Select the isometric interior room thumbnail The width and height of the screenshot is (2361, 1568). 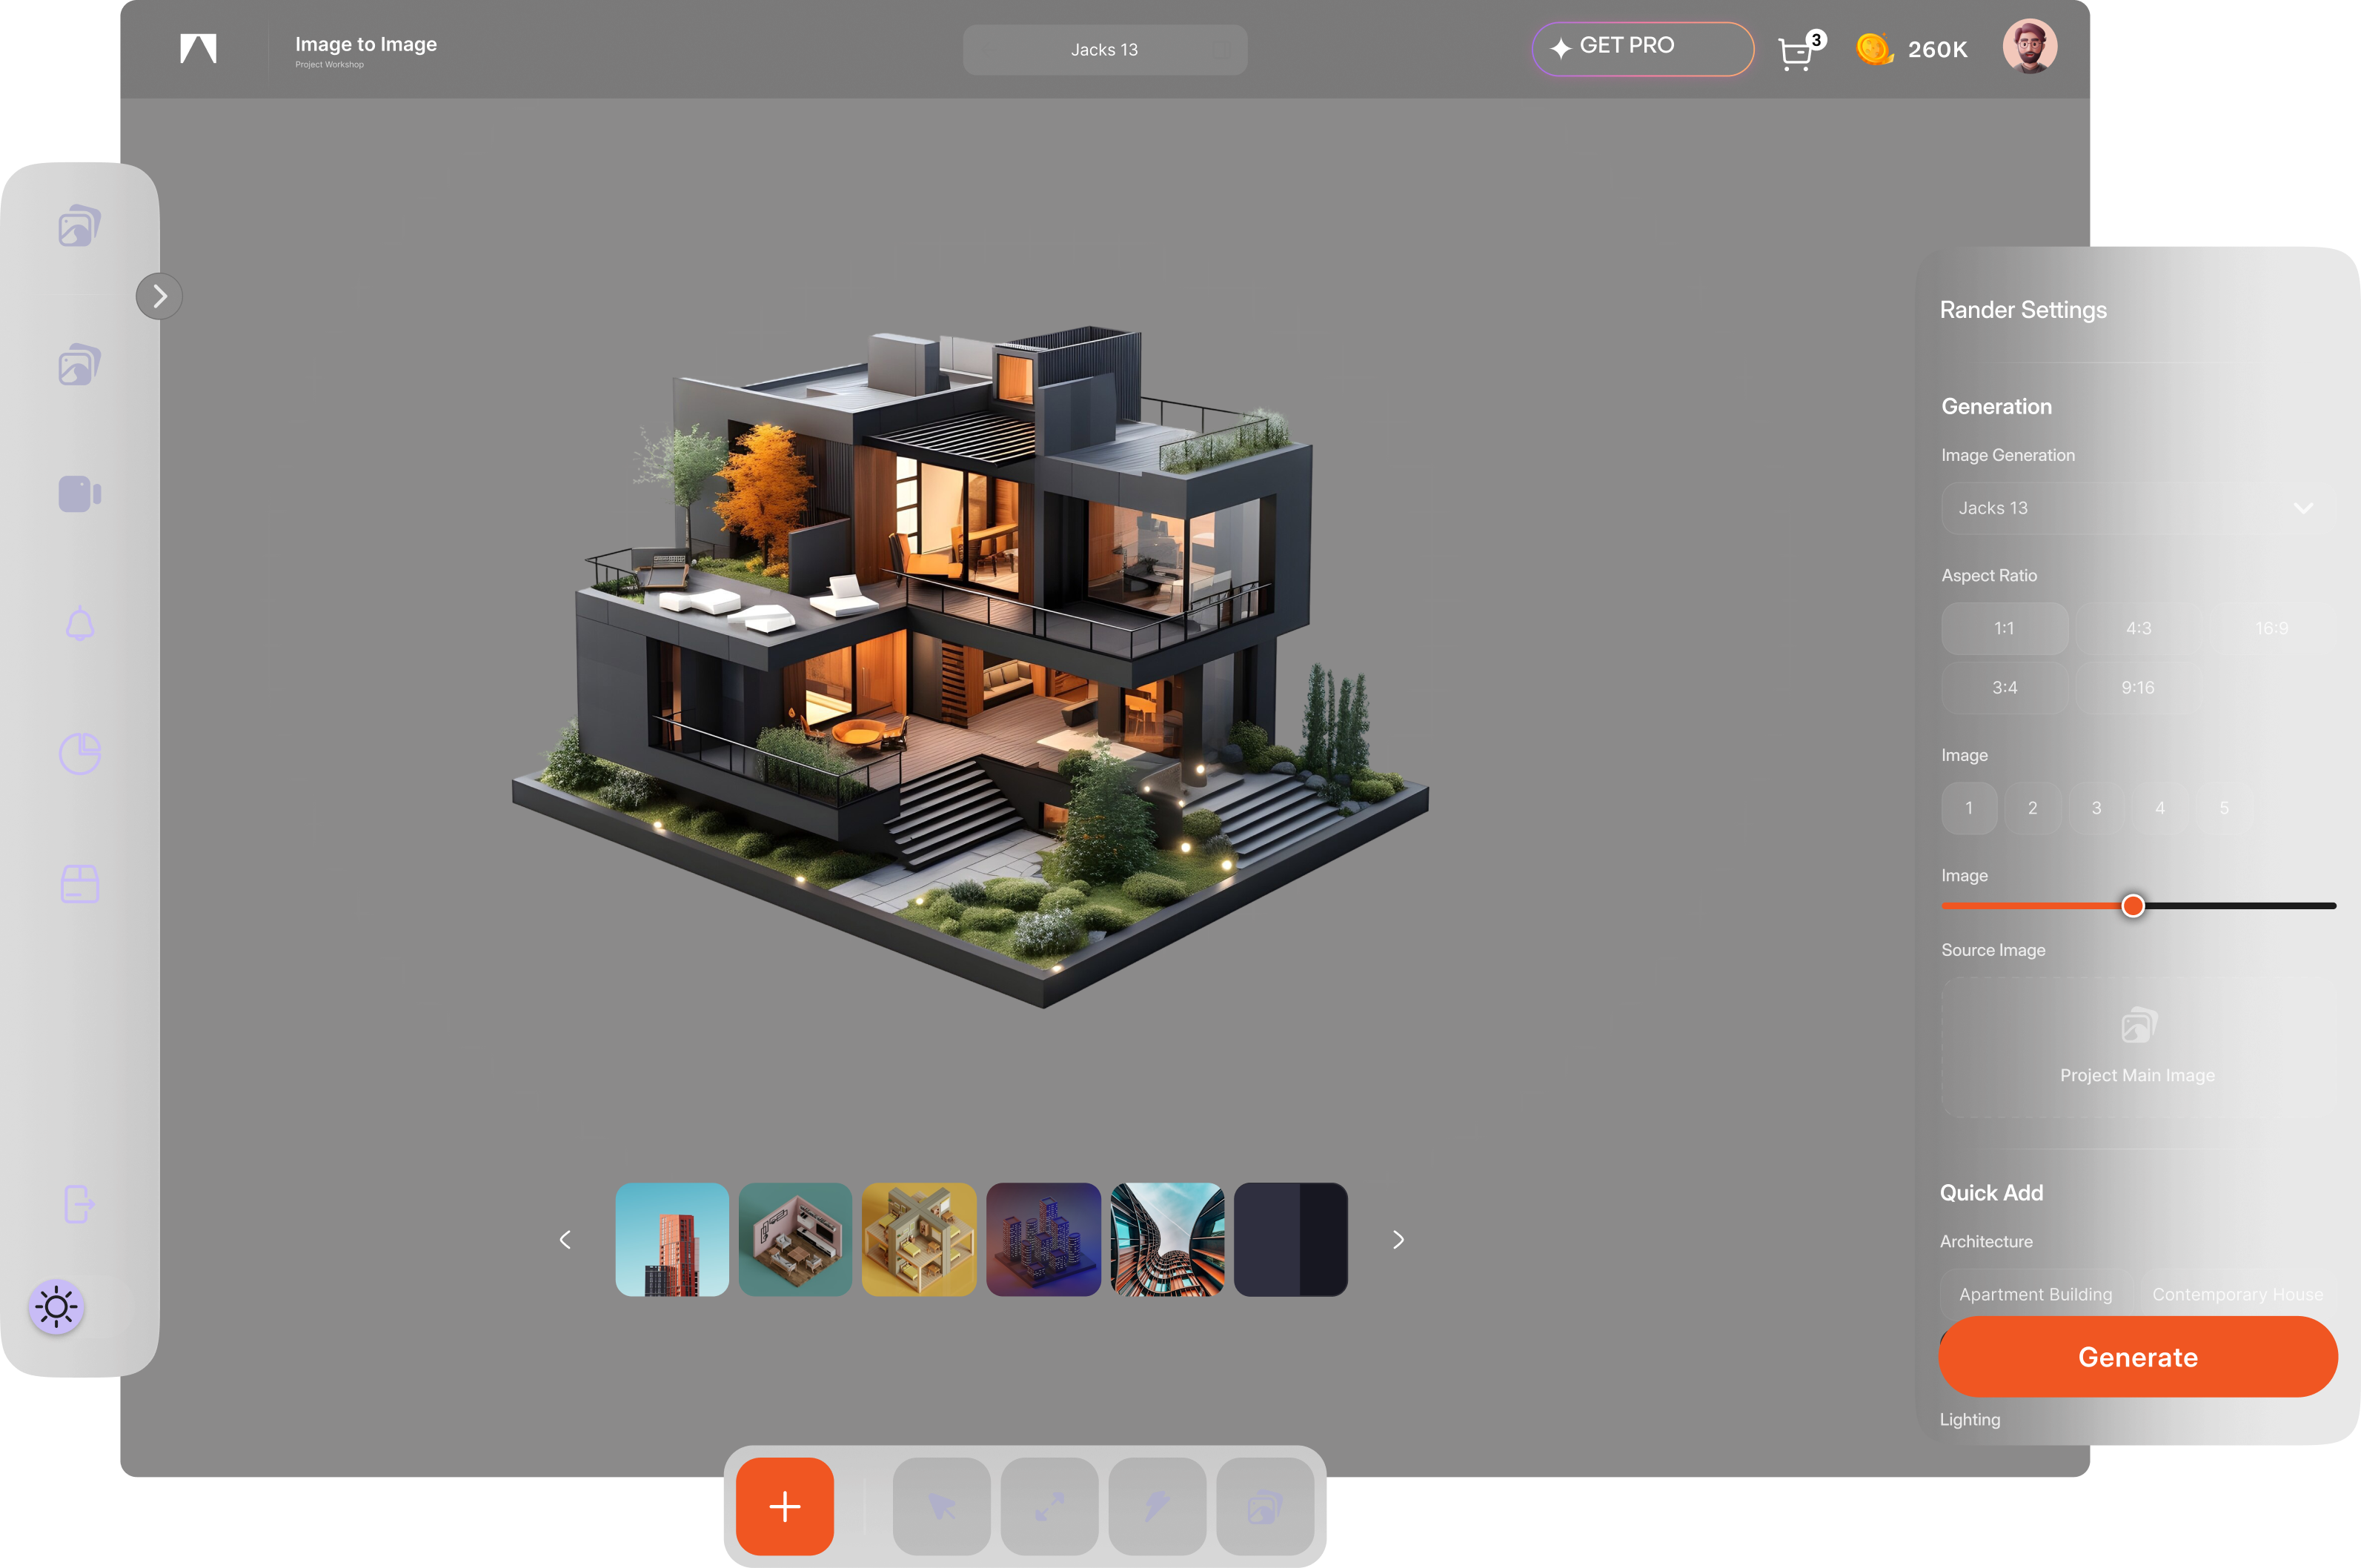(795, 1239)
